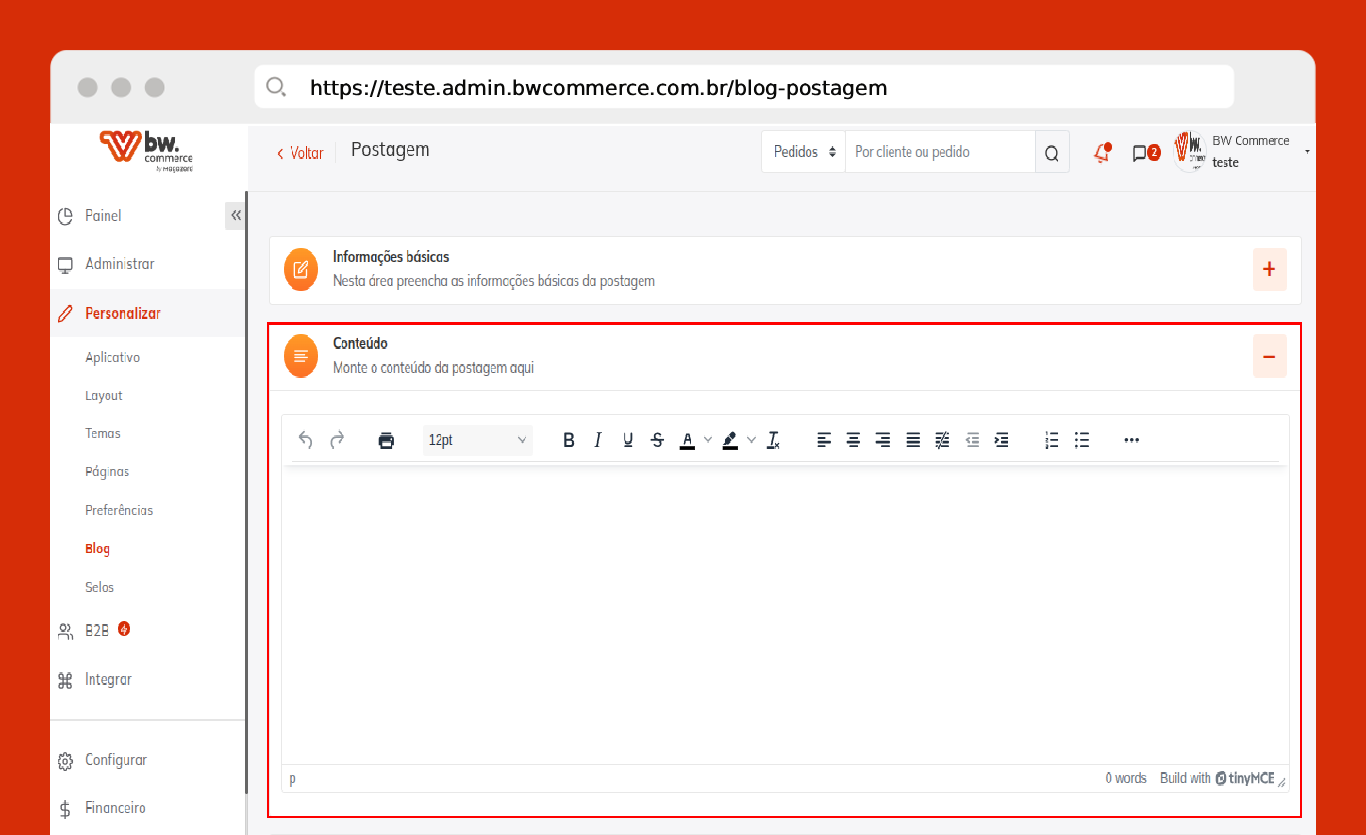Apply strikethrough formatting

click(657, 440)
